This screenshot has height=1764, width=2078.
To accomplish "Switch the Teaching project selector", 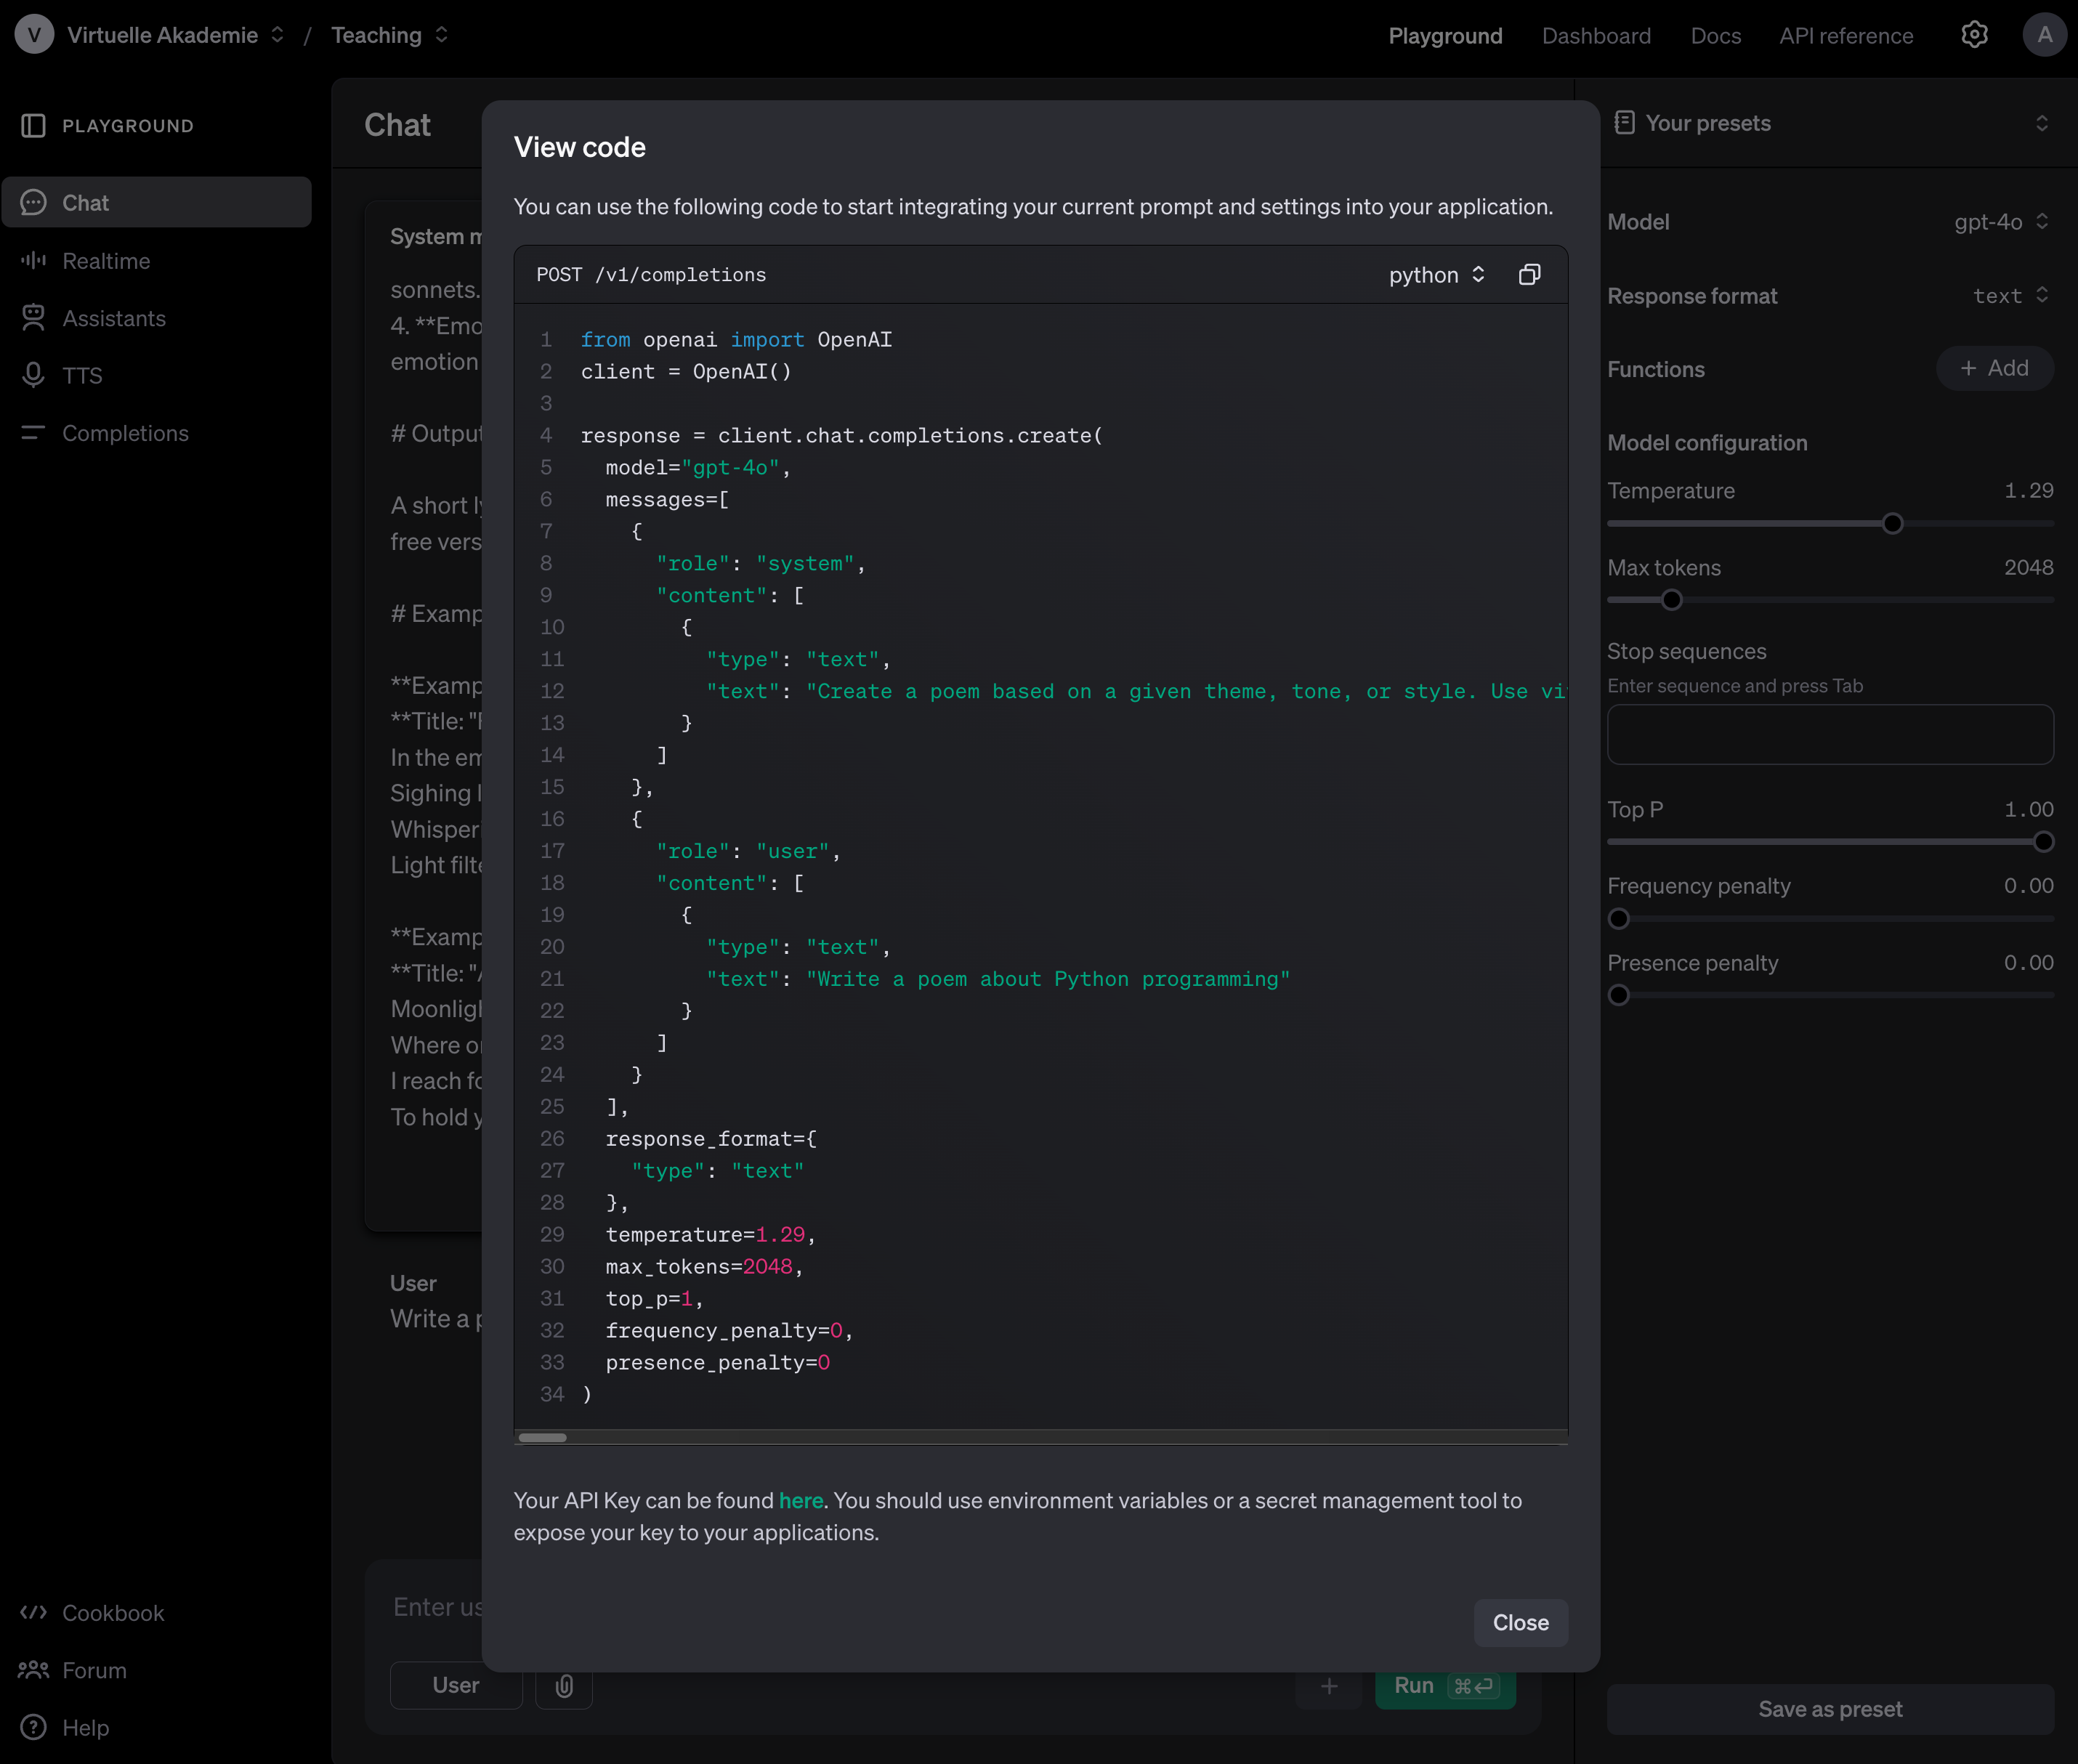I will [389, 35].
